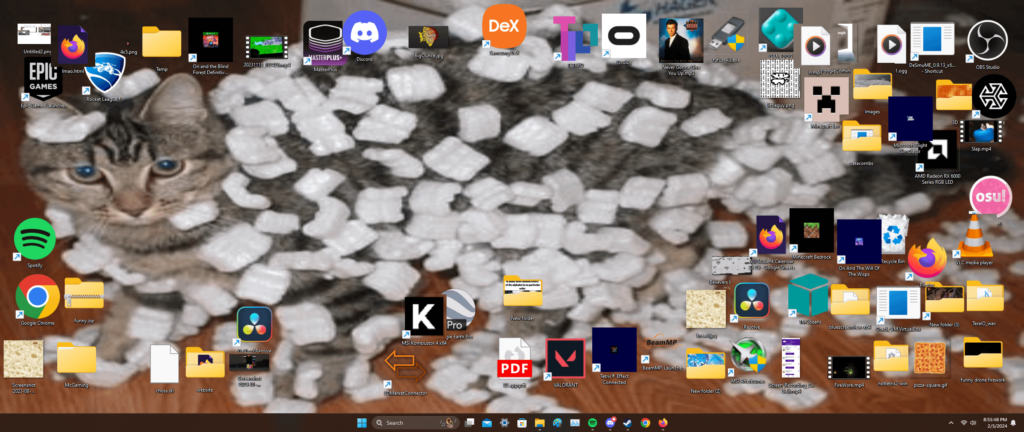
Task: Open File Explorer from the taskbar
Action: click(x=539, y=423)
